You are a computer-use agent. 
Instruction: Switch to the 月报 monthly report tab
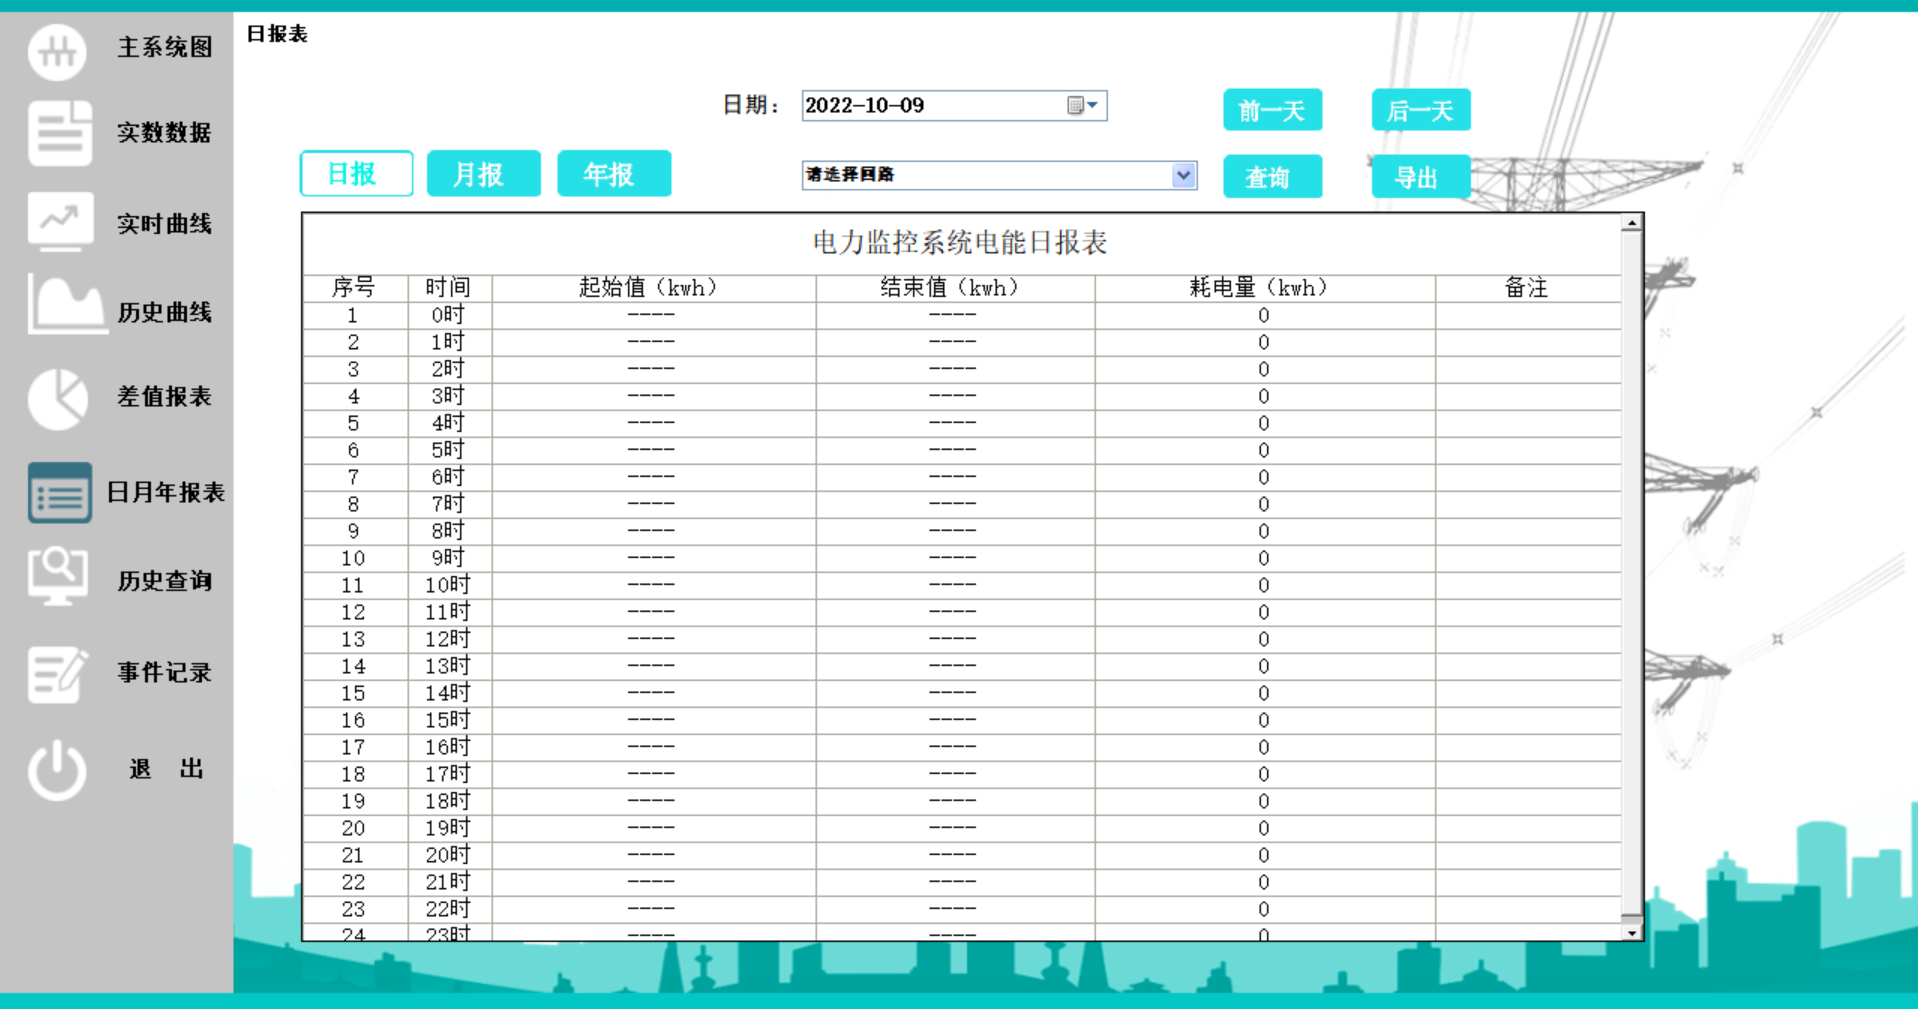pyautogui.click(x=483, y=173)
